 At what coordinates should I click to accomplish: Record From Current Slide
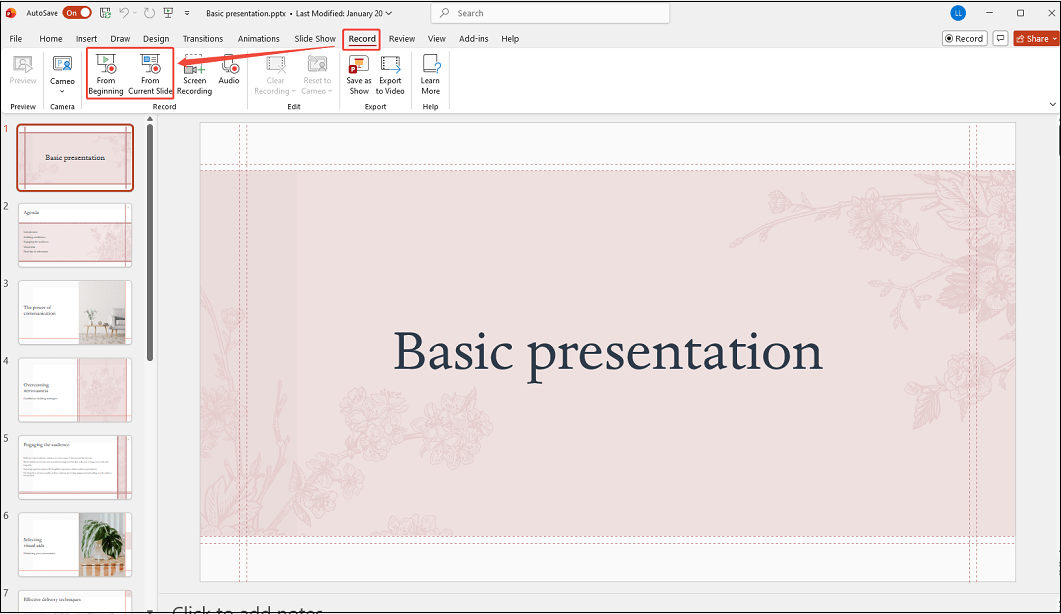coord(150,72)
